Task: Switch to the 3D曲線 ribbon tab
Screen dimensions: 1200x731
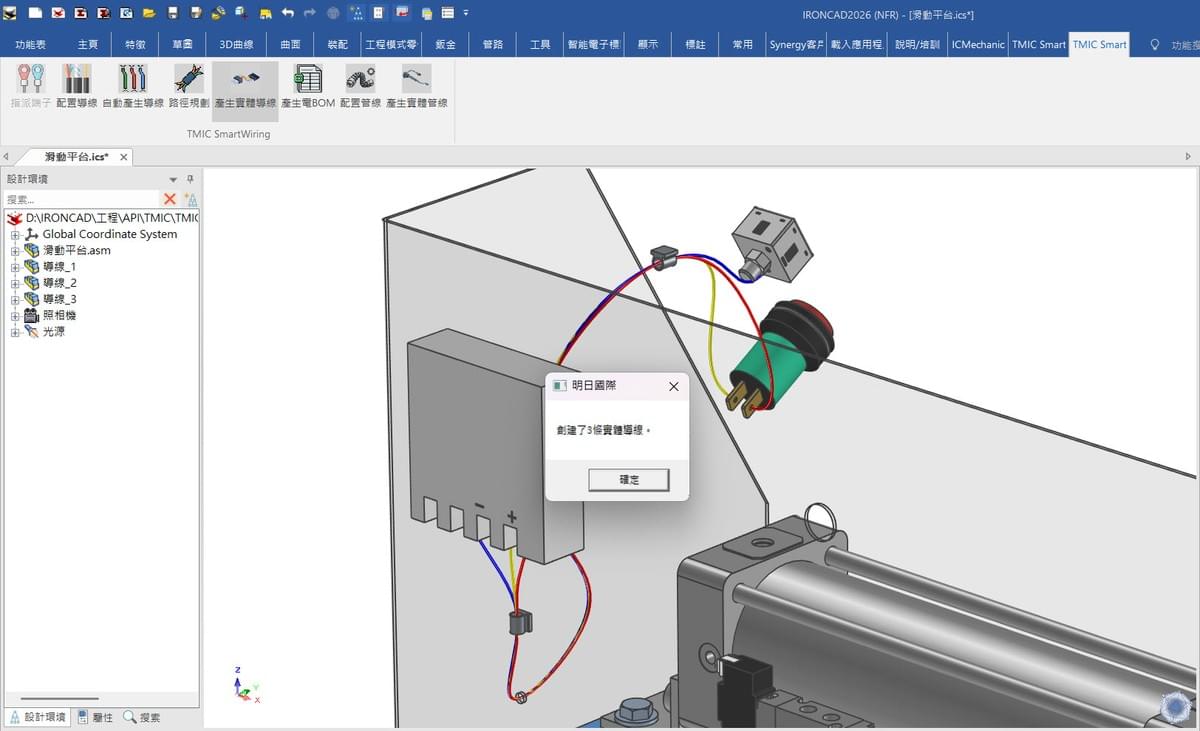Action: pos(236,45)
